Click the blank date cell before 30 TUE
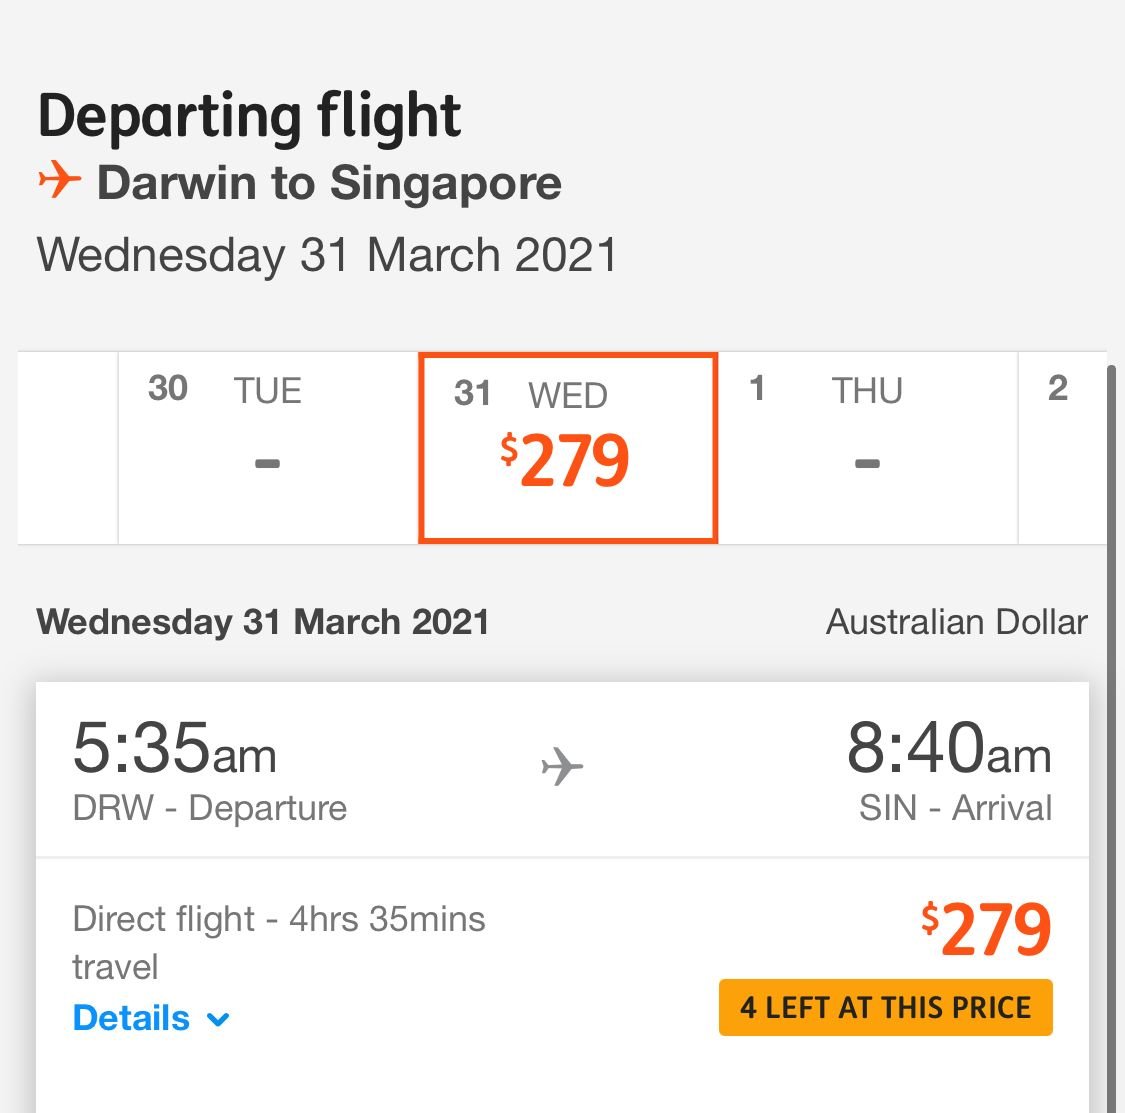Screen dimensions: 1125x1113 pos(68,448)
